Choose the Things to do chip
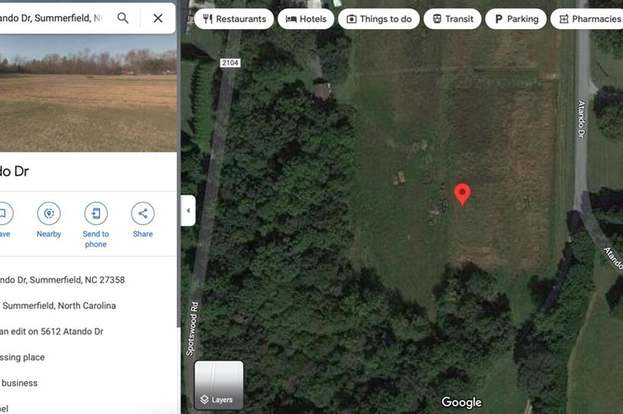Image resolution: width=623 pixels, height=414 pixels. point(379,19)
